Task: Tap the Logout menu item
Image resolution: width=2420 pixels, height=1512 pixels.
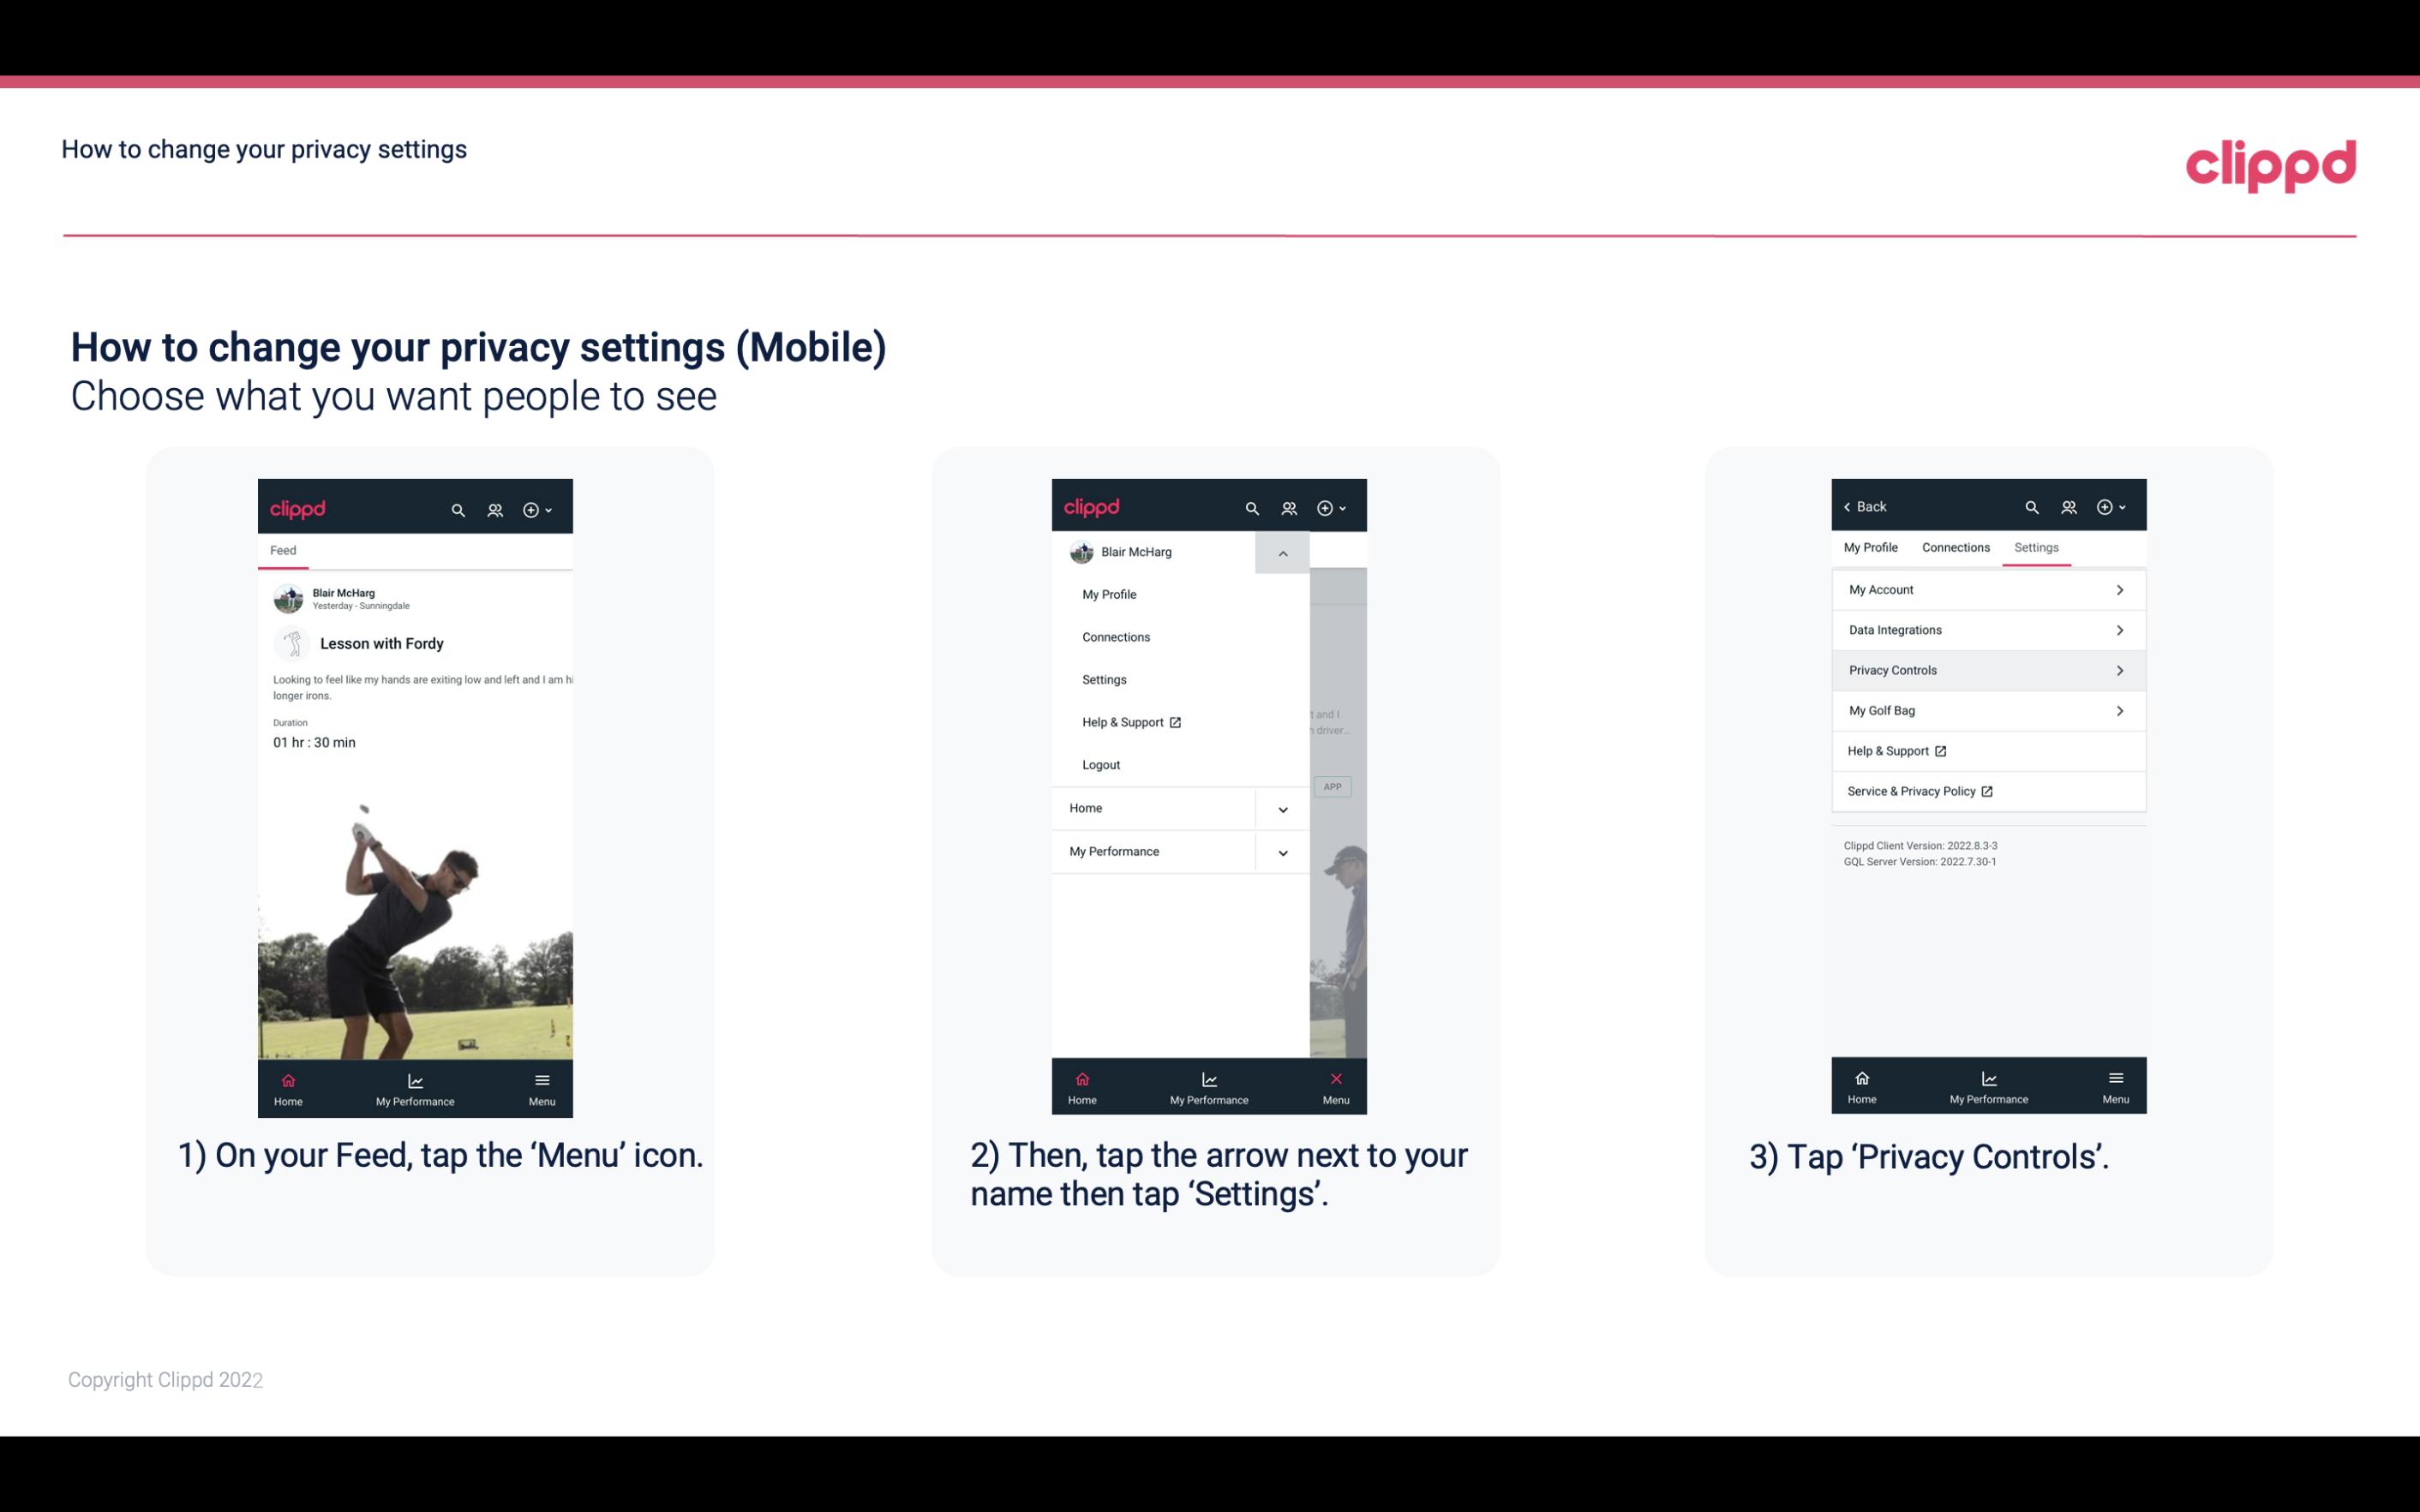Action: coord(1101,763)
